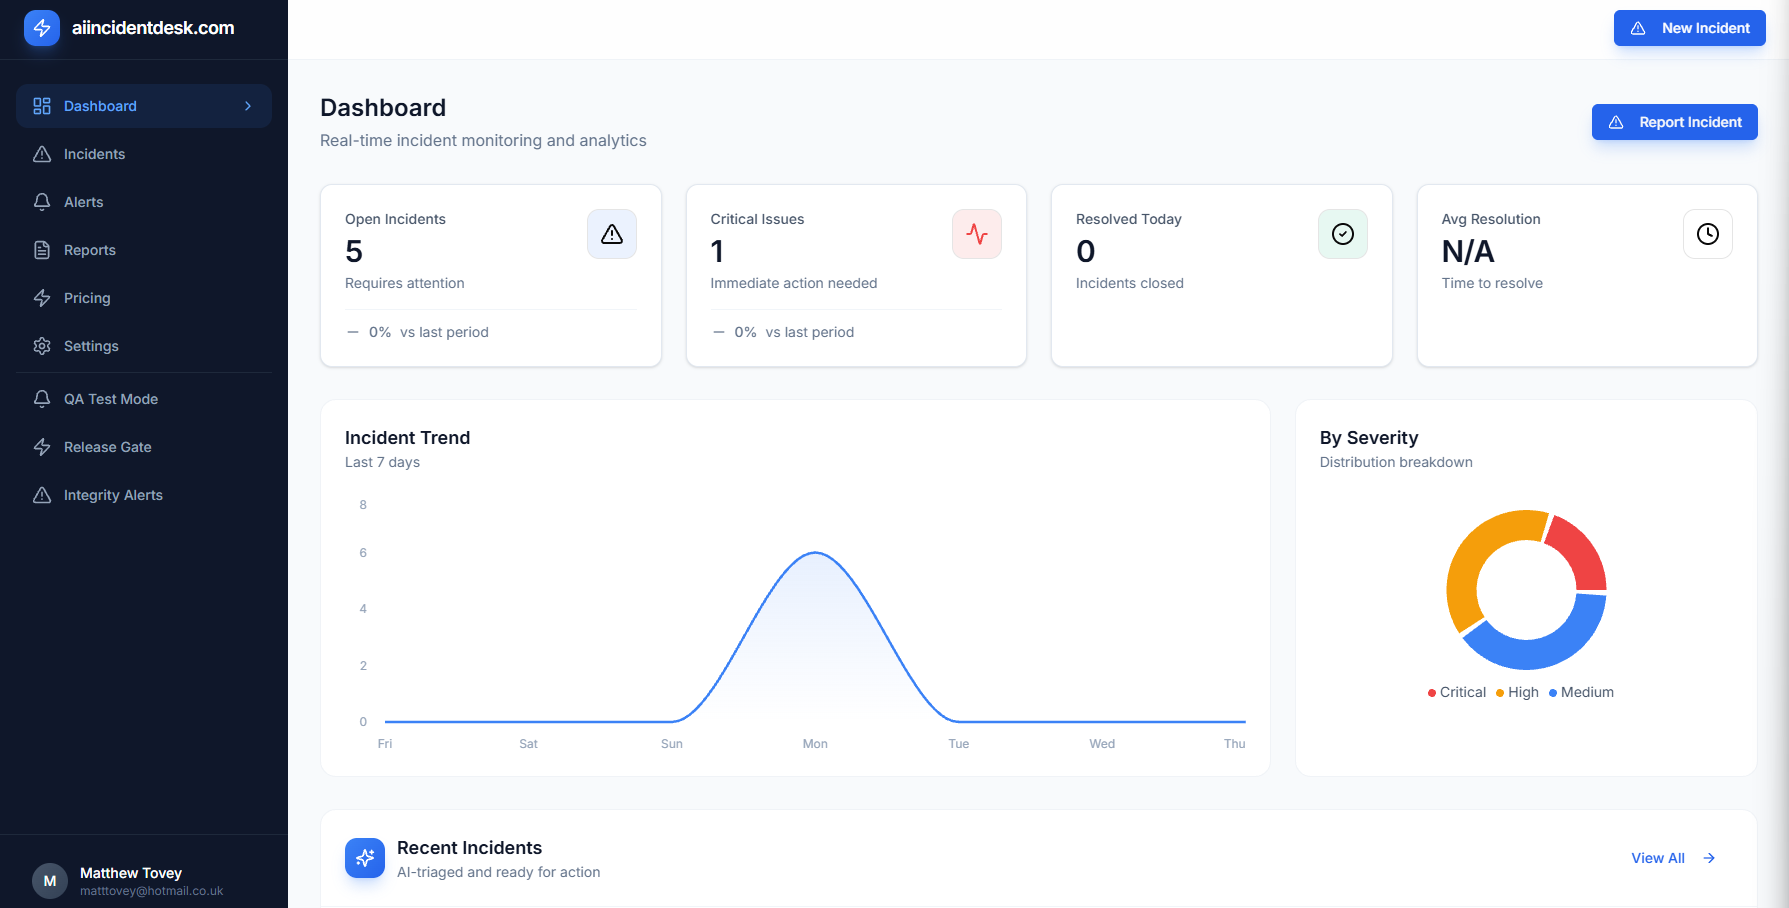Image resolution: width=1789 pixels, height=908 pixels.
Task: Click the lightning bolt logo icon
Action: [42, 28]
